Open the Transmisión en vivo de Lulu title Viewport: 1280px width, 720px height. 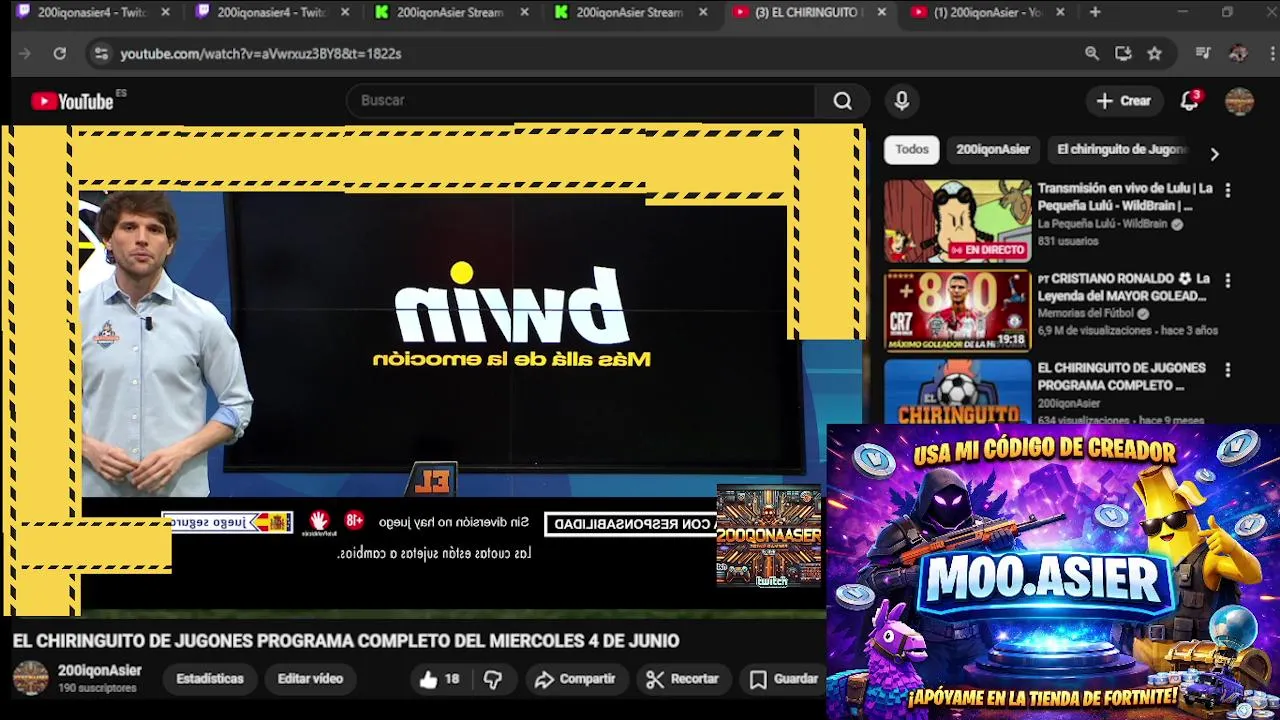coord(1125,197)
